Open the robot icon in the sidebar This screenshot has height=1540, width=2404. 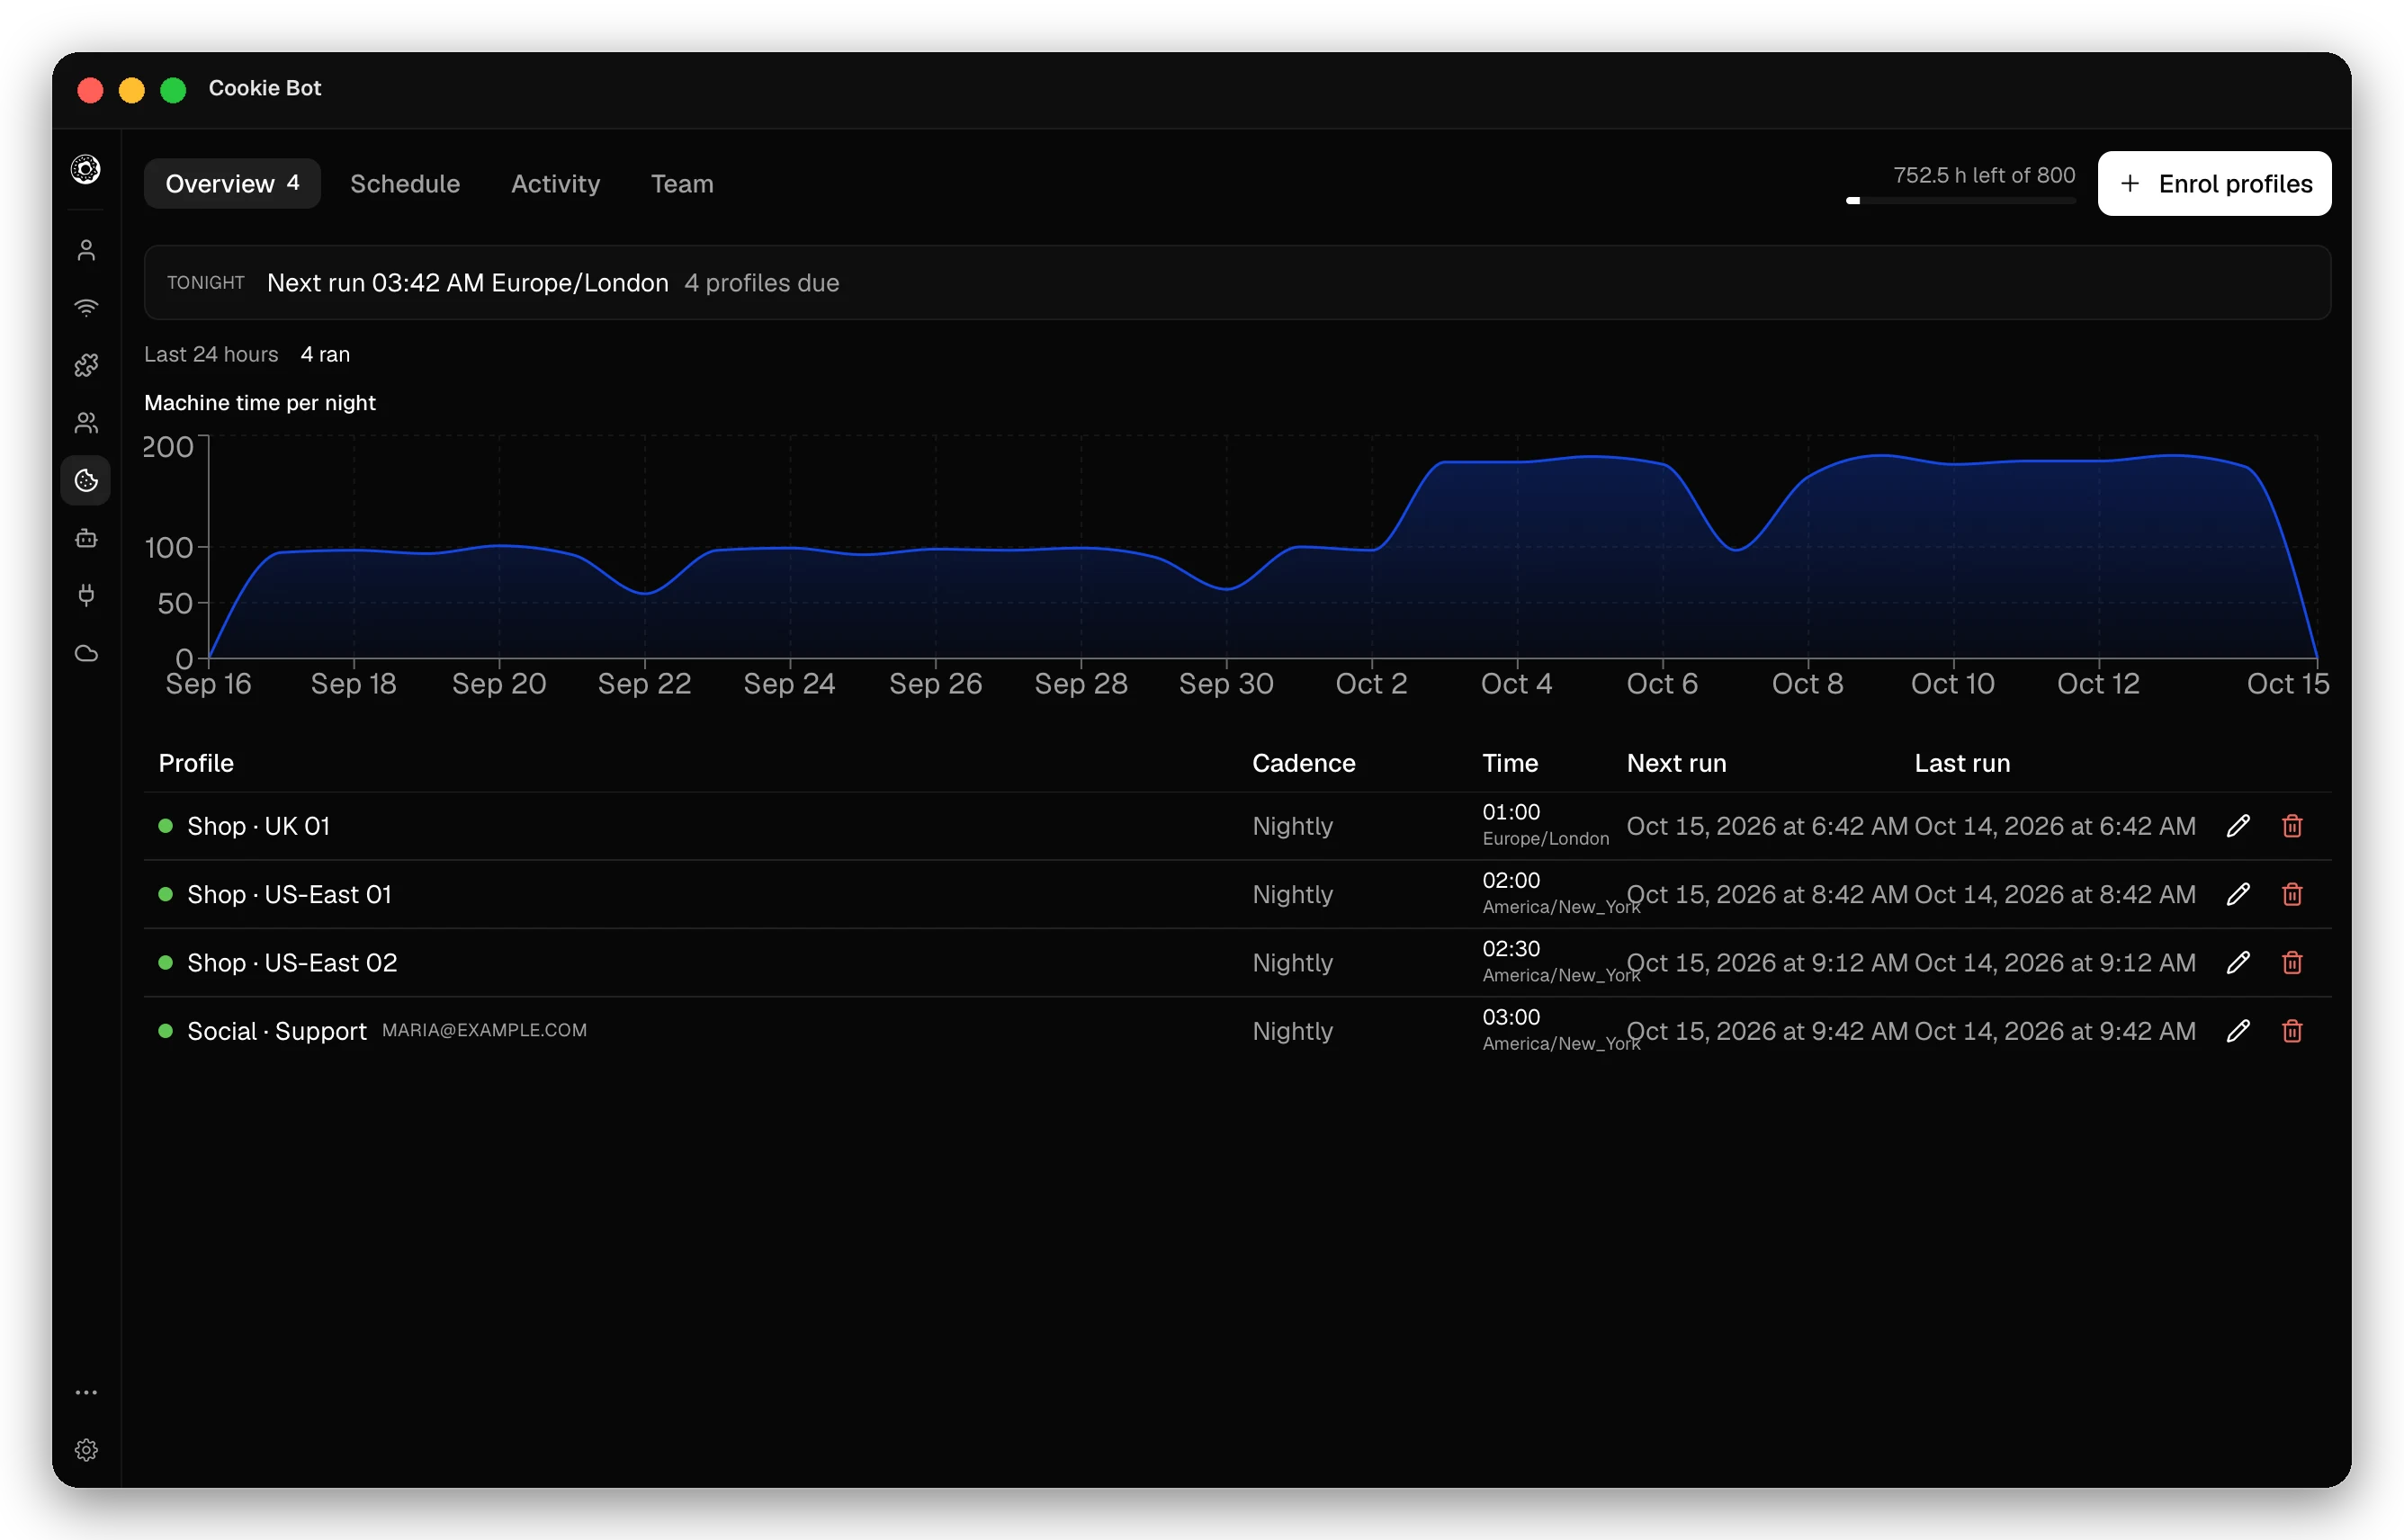point(86,538)
